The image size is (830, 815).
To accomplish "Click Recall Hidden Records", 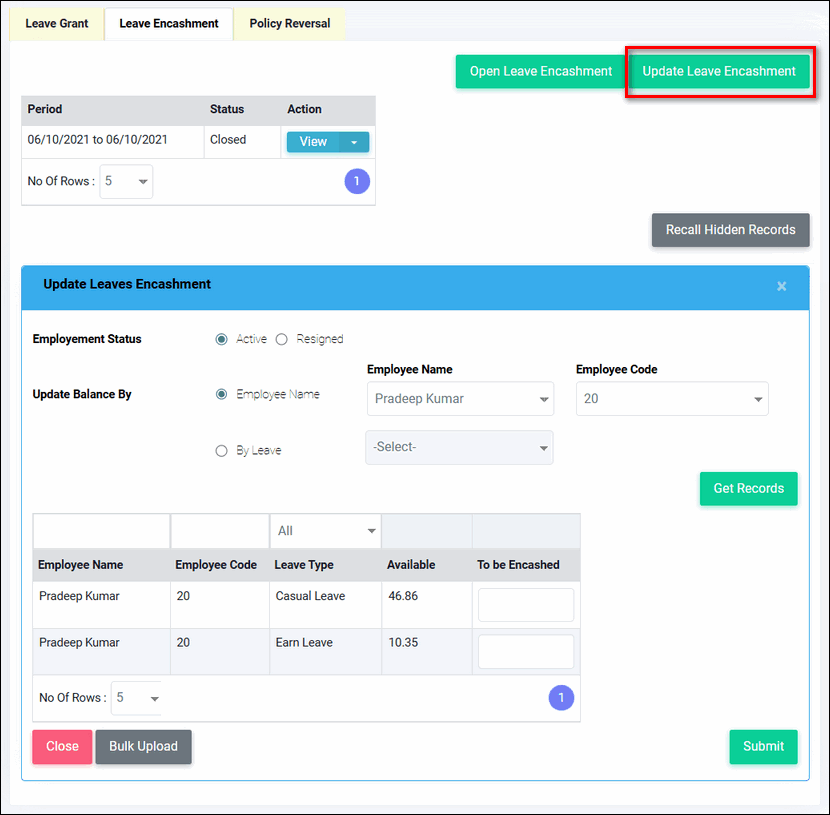I will (x=730, y=230).
